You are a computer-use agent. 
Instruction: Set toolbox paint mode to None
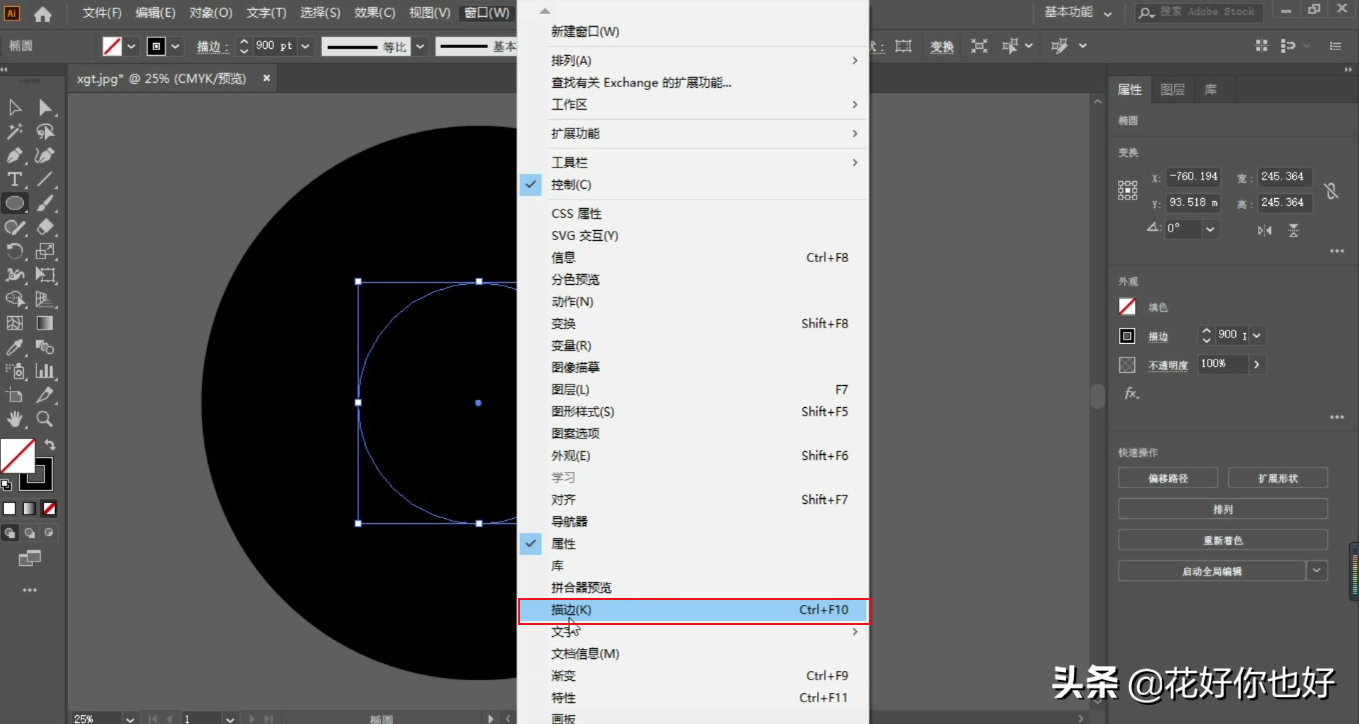pos(49,509)
